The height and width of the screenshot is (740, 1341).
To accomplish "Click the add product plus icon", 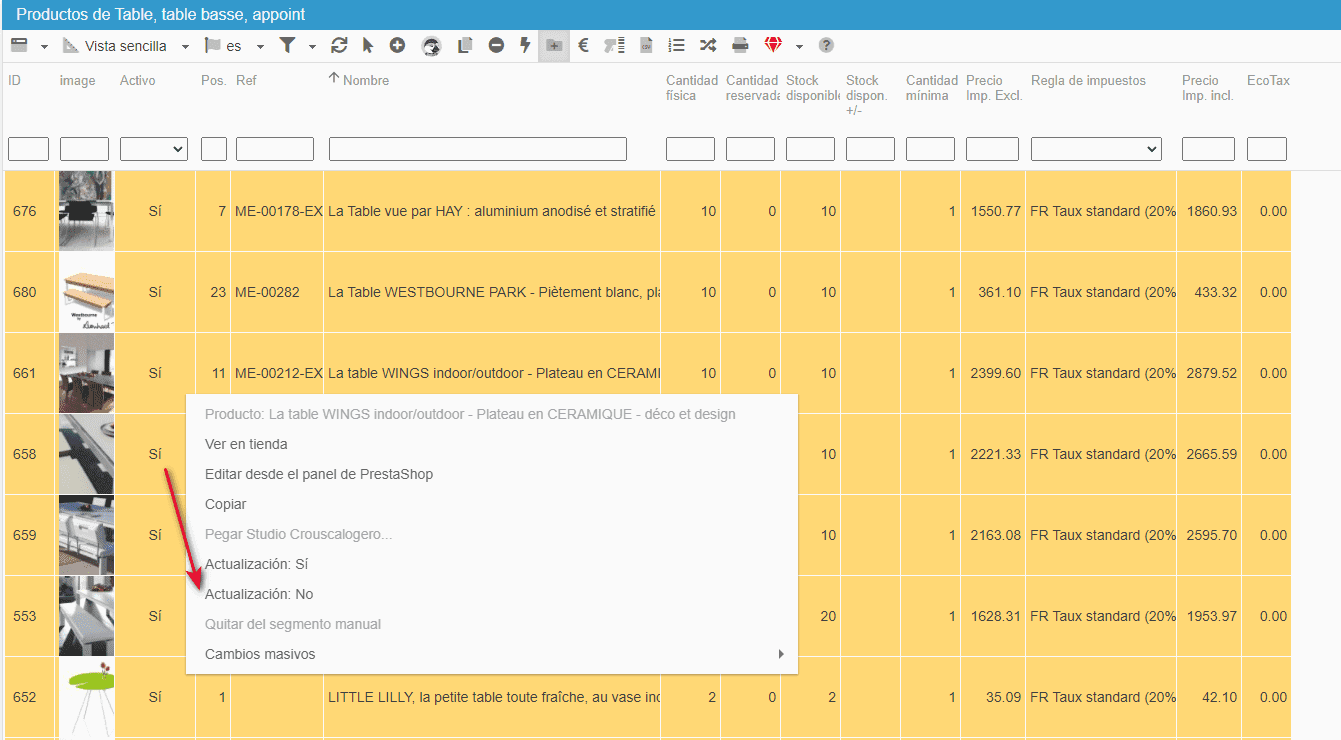I will [397, 46].
